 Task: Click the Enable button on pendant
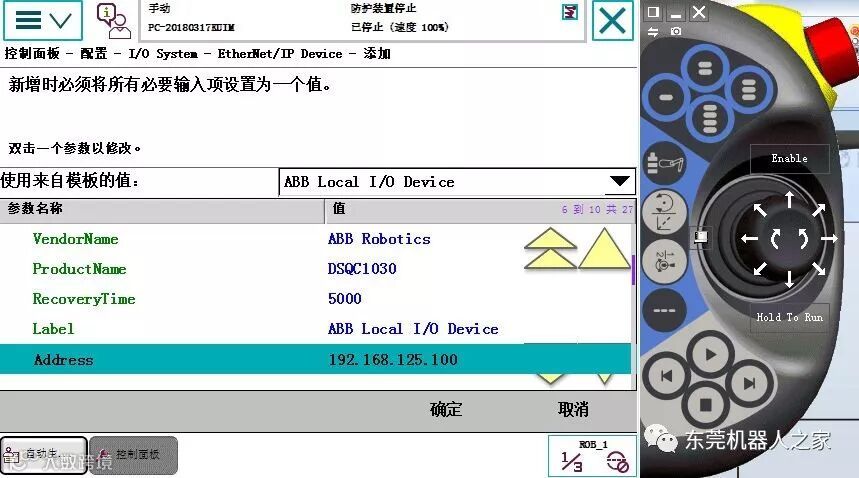point(789,158)
